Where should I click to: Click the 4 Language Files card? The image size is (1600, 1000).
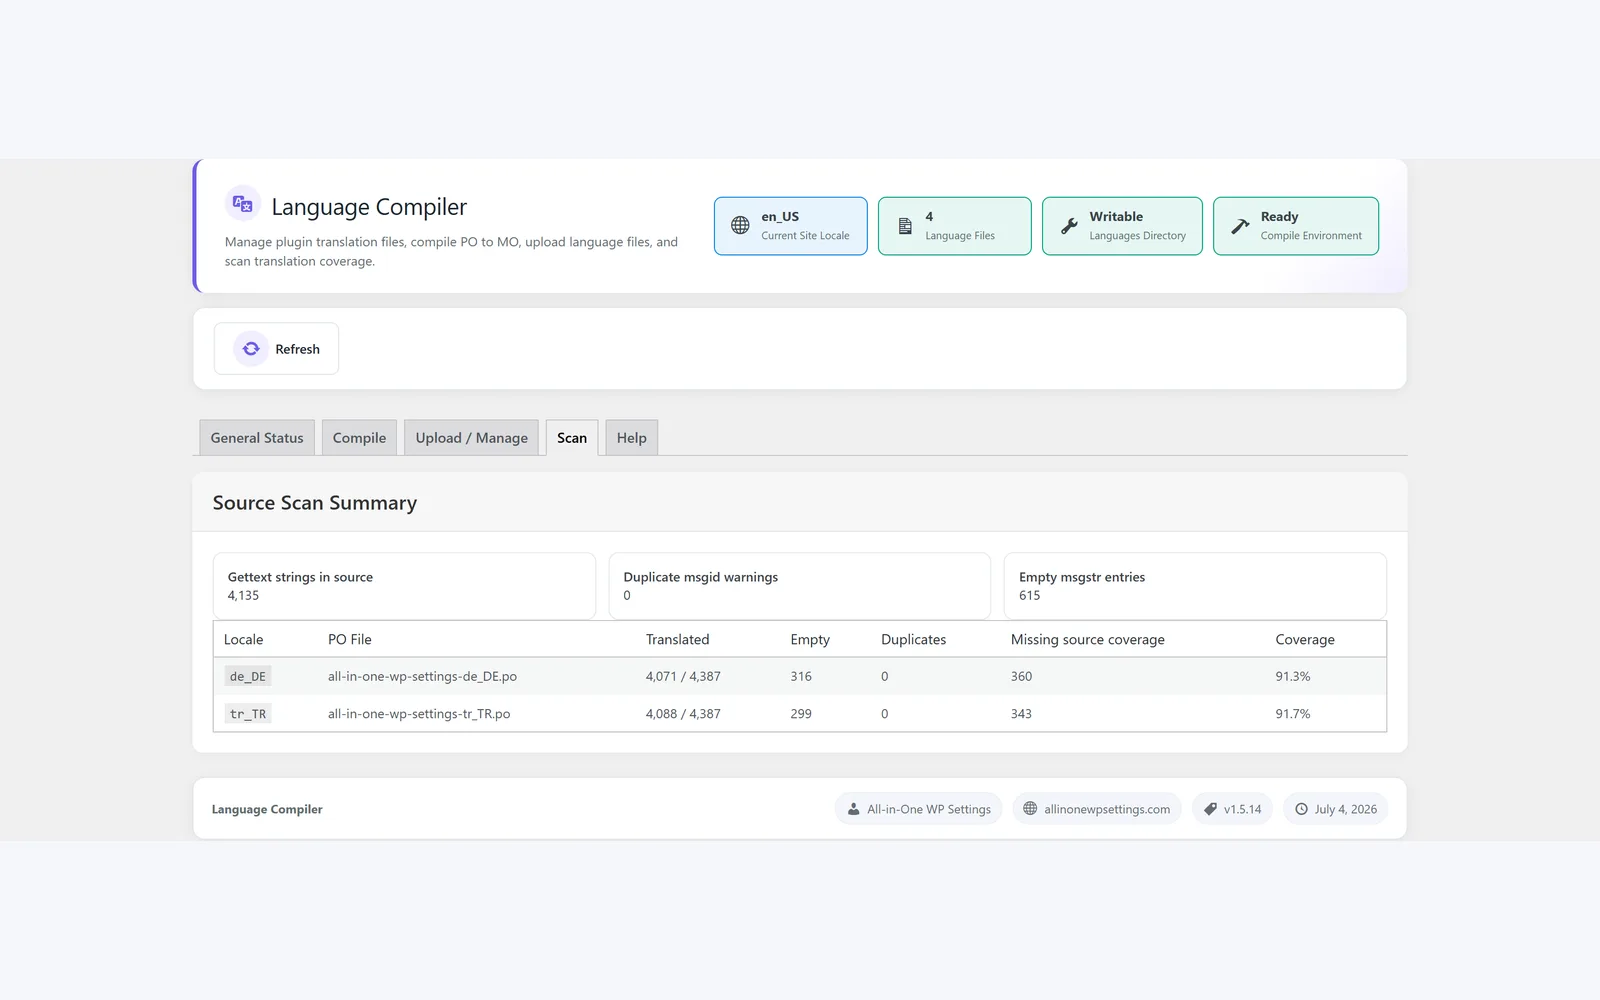tap(954, 226)
